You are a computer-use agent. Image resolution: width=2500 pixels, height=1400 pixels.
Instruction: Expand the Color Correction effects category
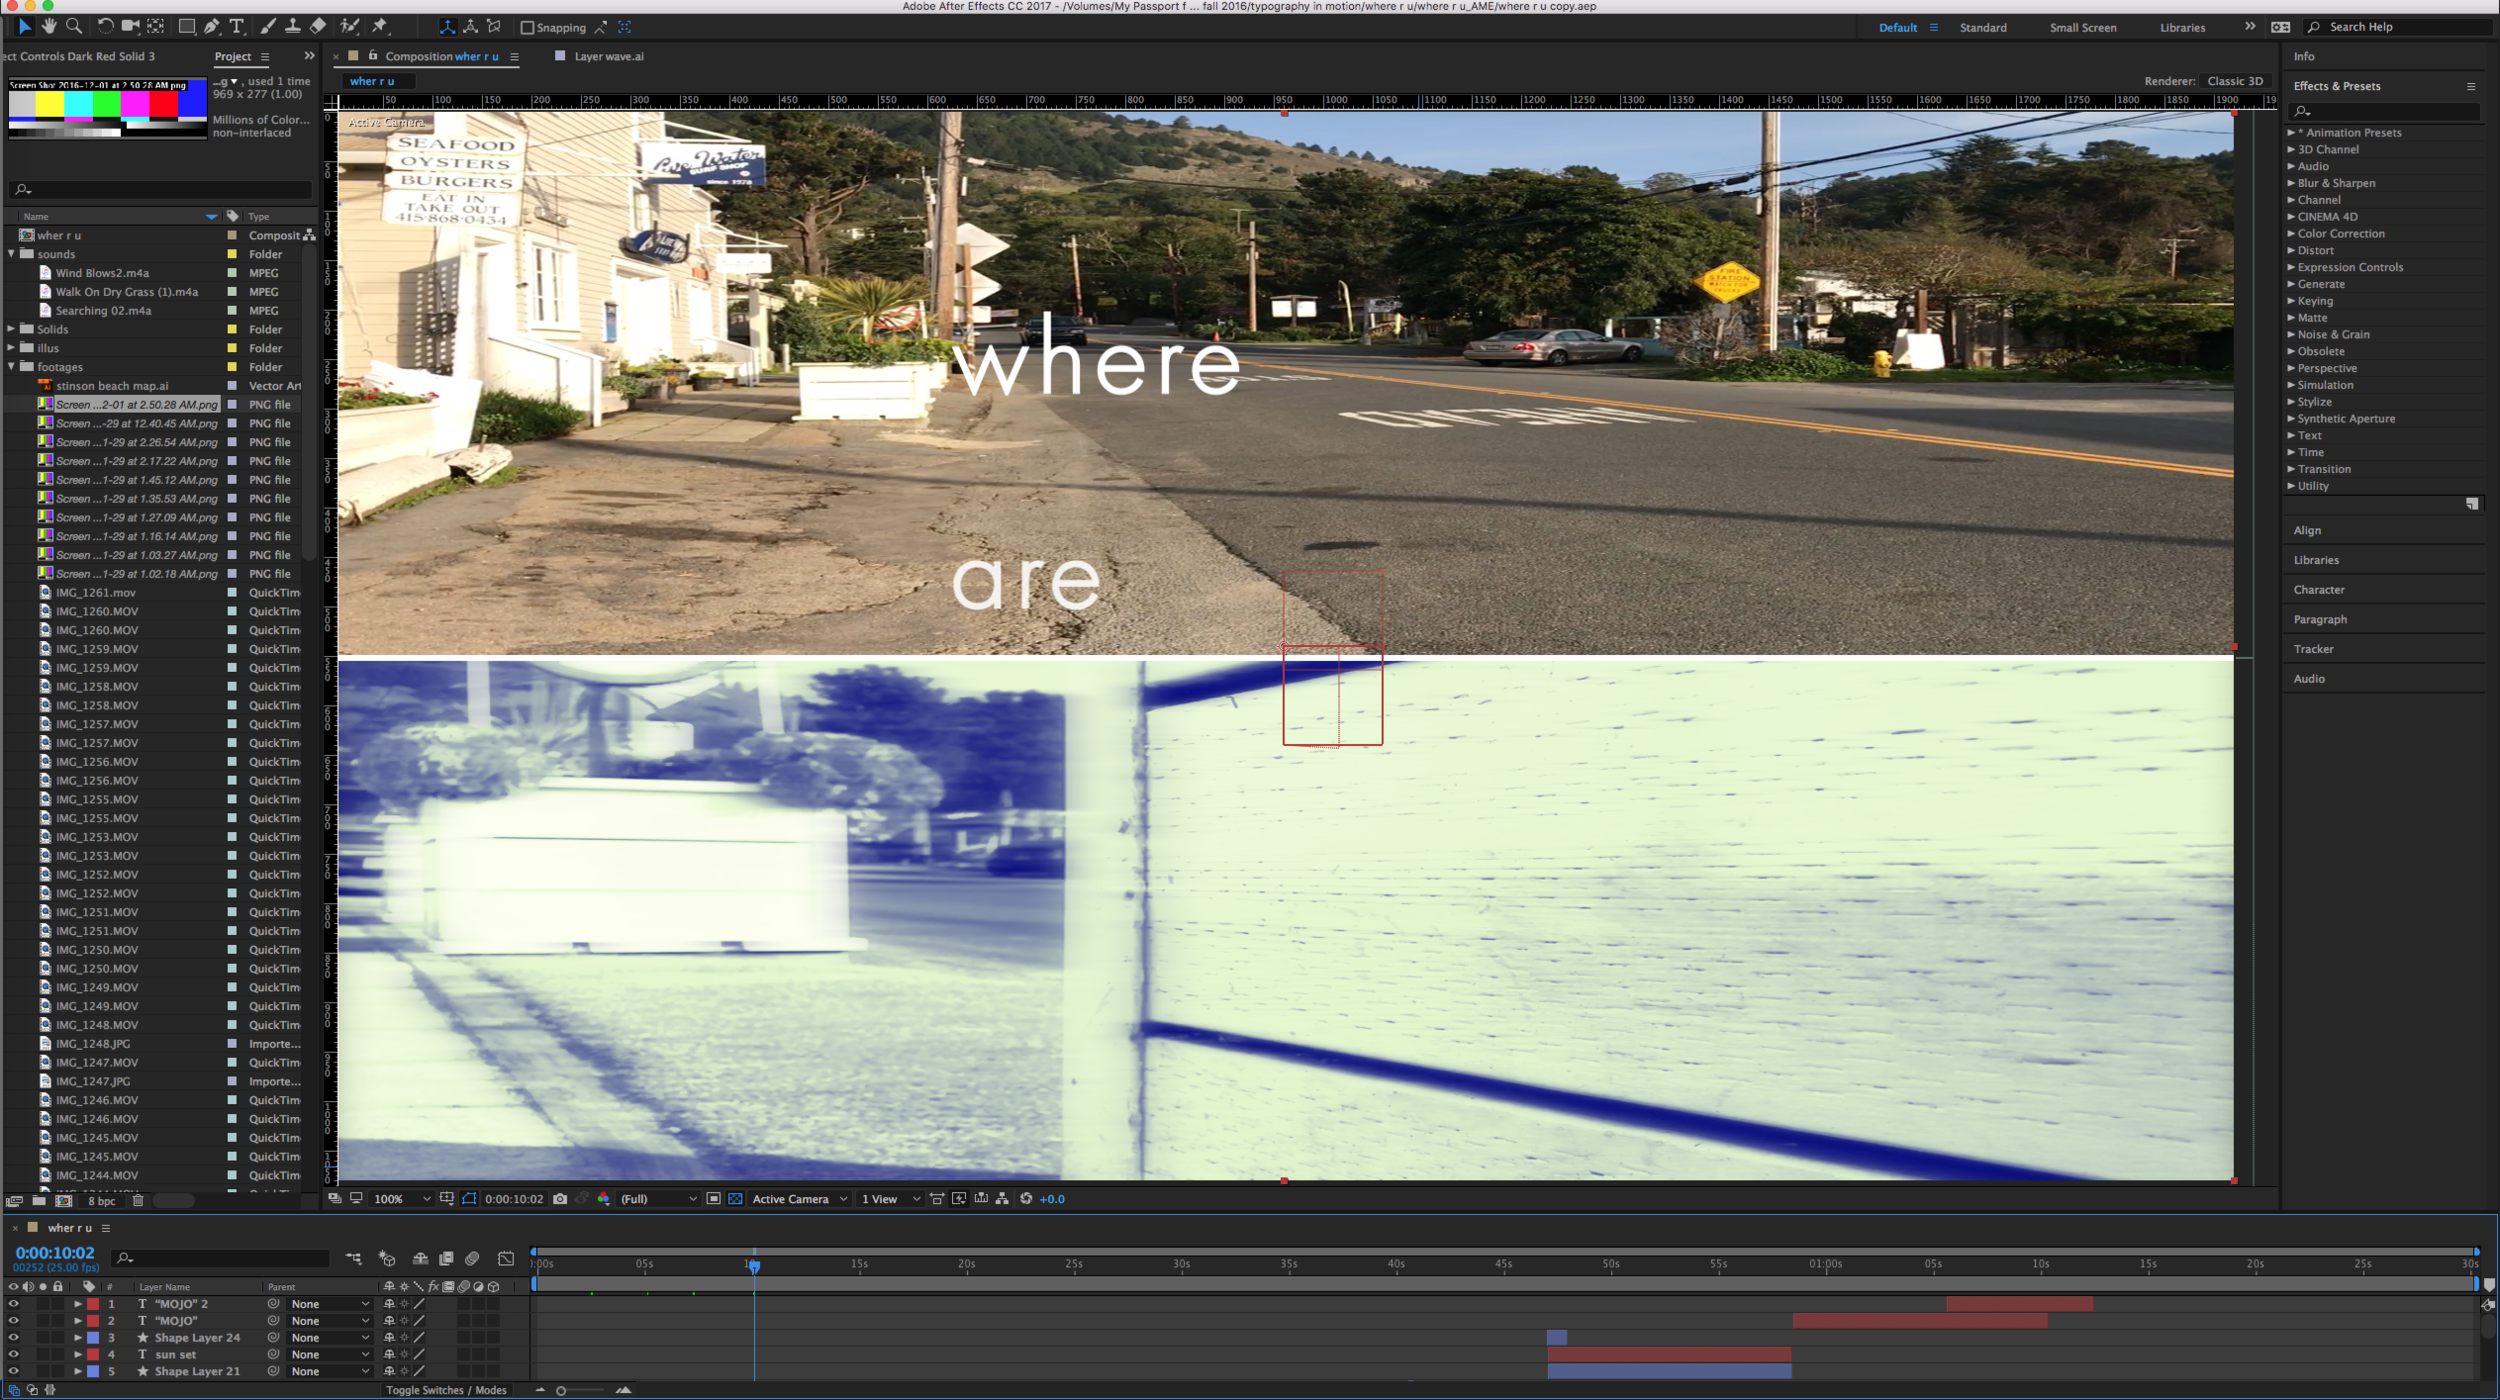point(2291,233)
